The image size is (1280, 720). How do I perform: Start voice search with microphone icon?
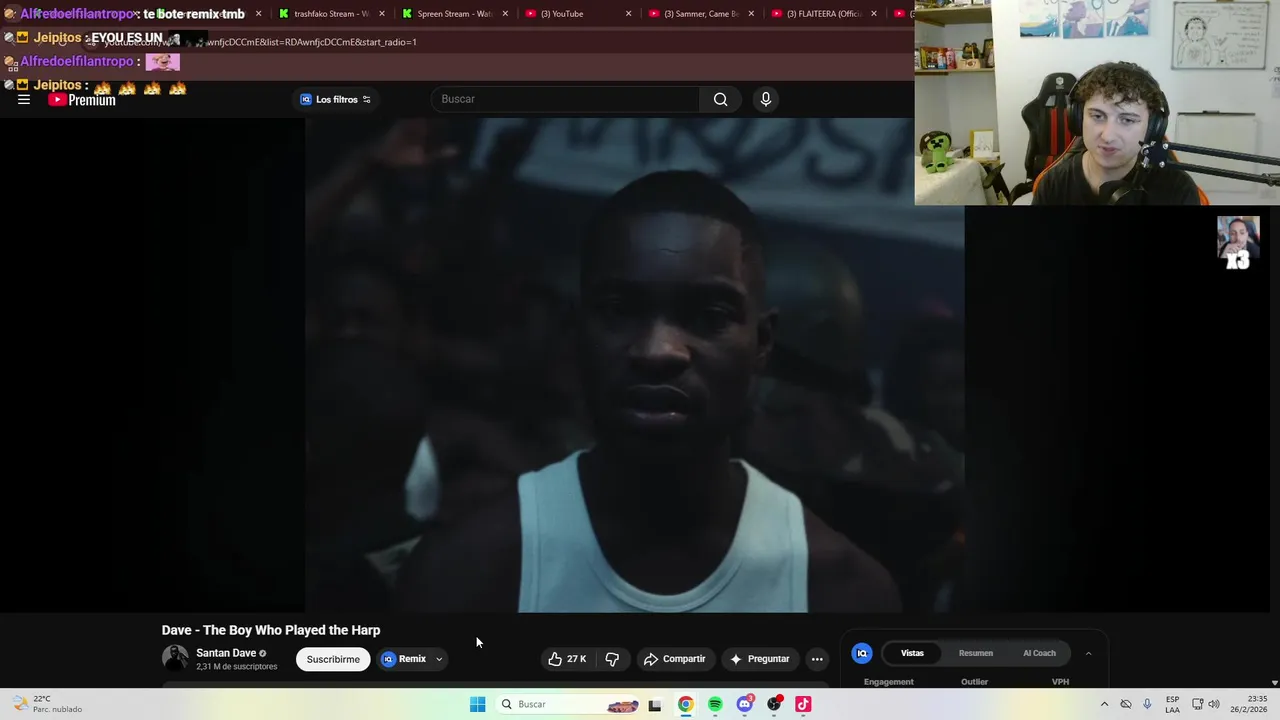[x=766, y=99]
